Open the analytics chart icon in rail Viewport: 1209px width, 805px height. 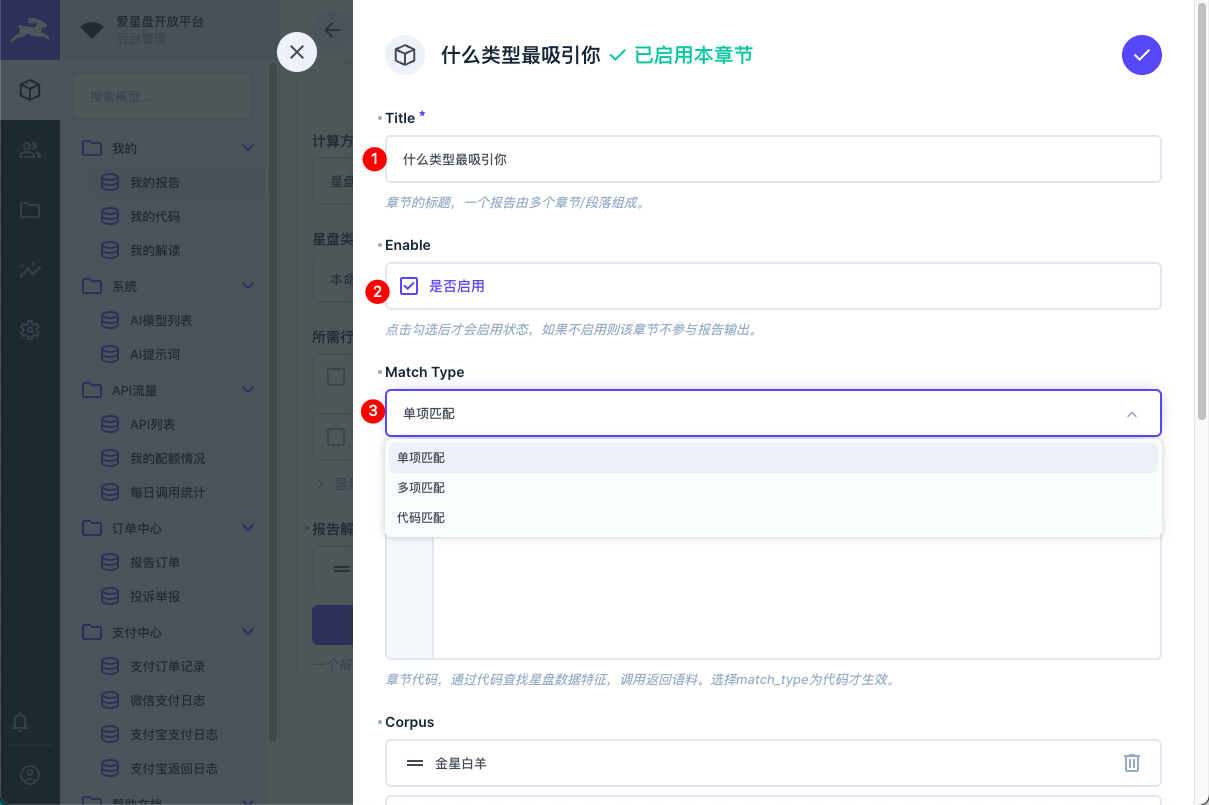(30, 270)
